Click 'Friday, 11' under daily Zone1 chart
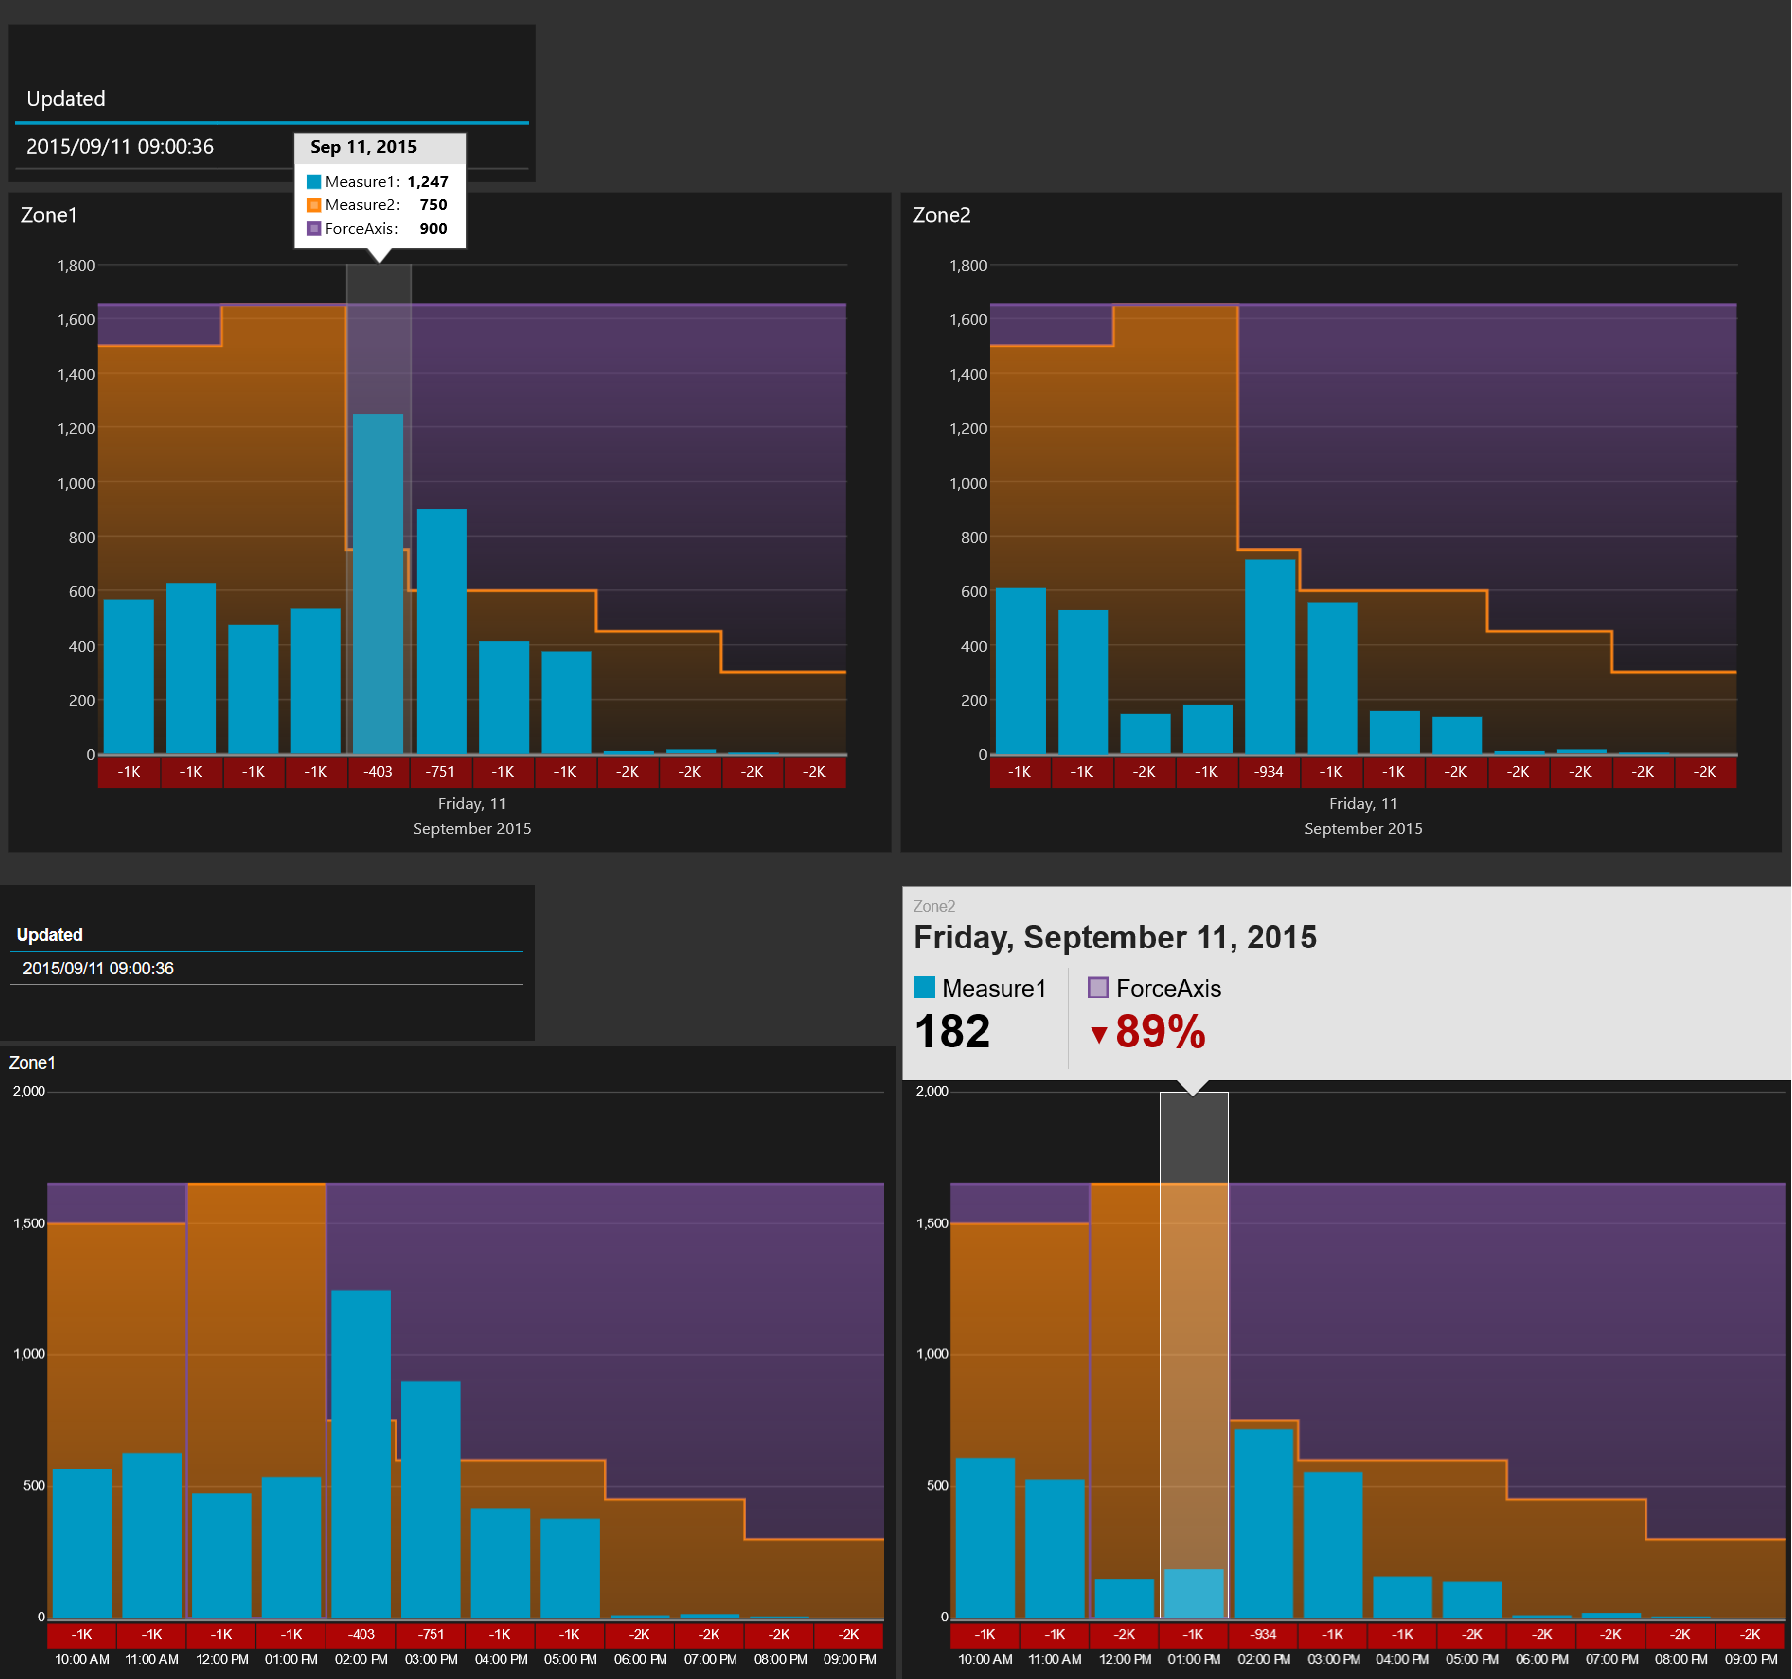This screenshot has height=1679, width=1792. click(472, 804)
